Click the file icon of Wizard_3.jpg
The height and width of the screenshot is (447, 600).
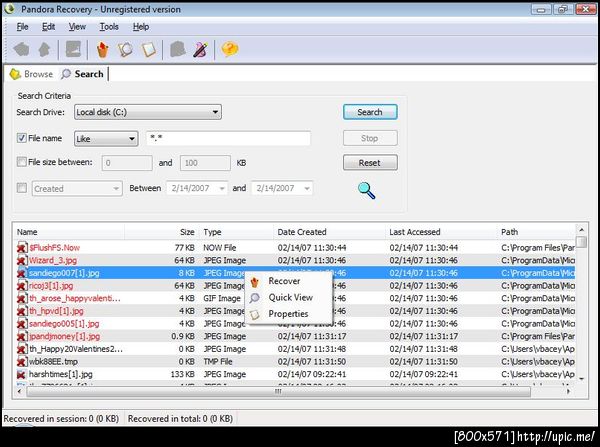coord(22,260)
